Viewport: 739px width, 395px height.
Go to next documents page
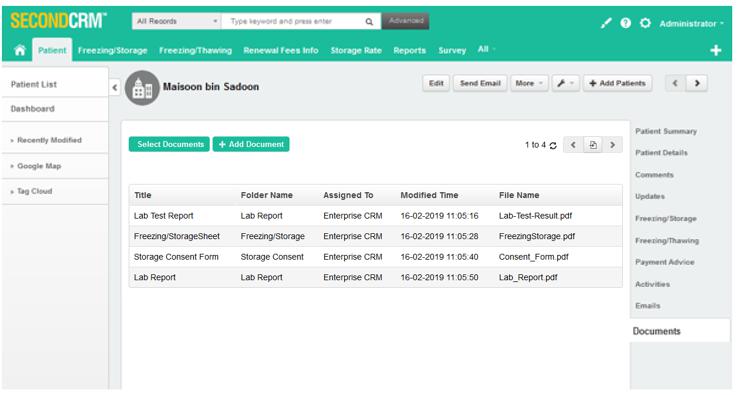coord(612,145)
